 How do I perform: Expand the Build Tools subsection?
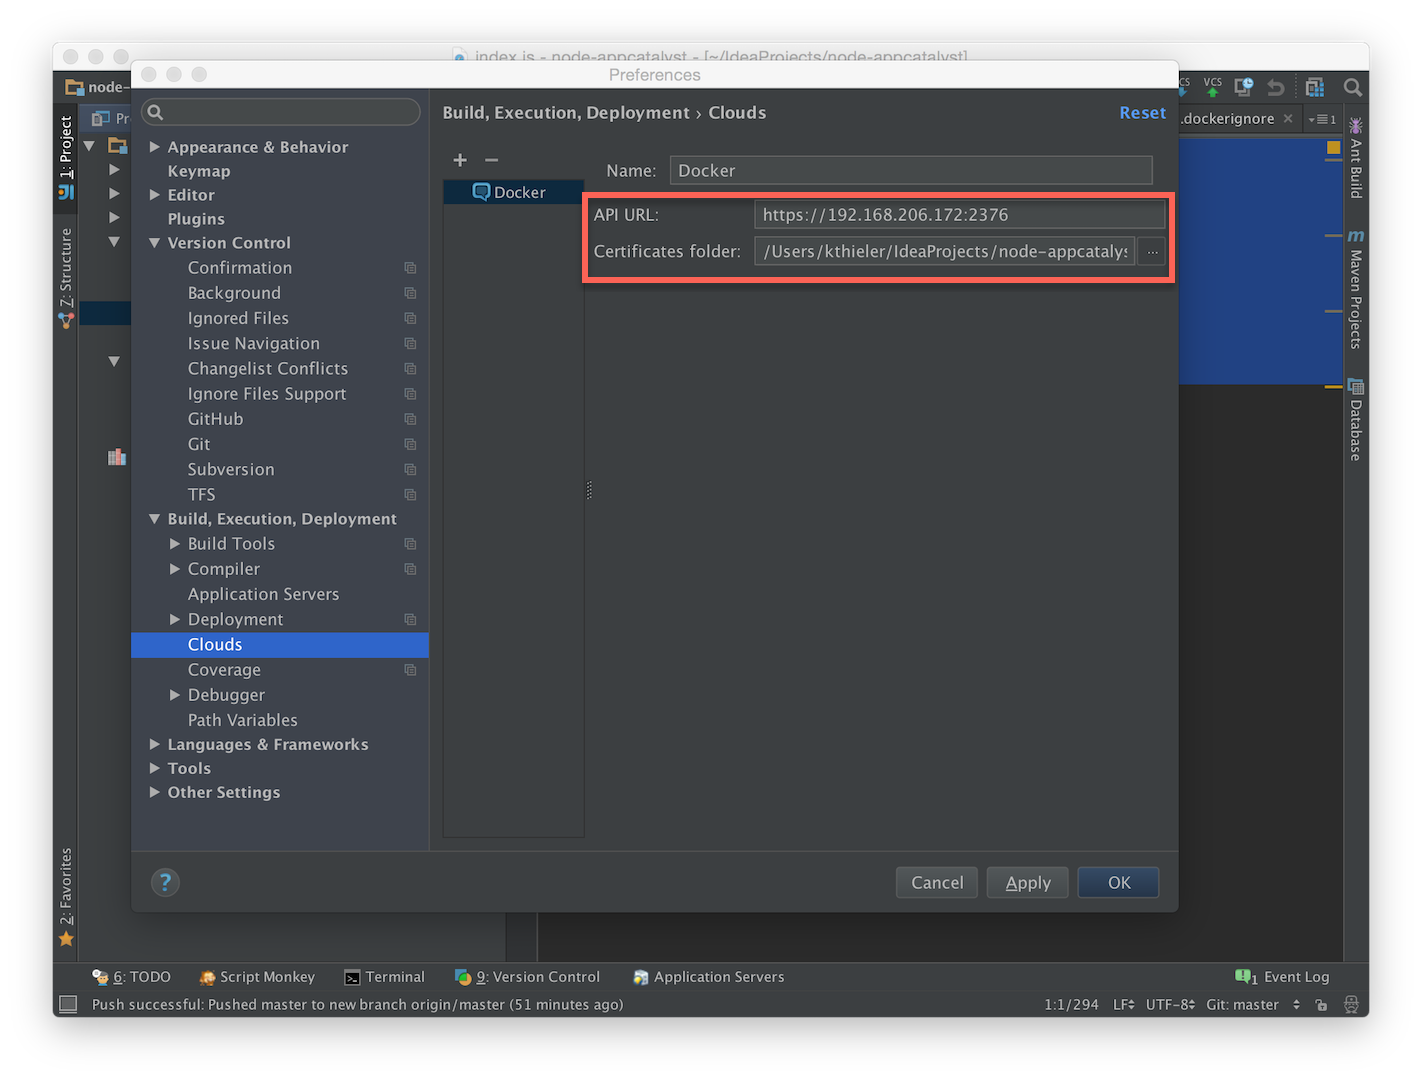[175, 544]
